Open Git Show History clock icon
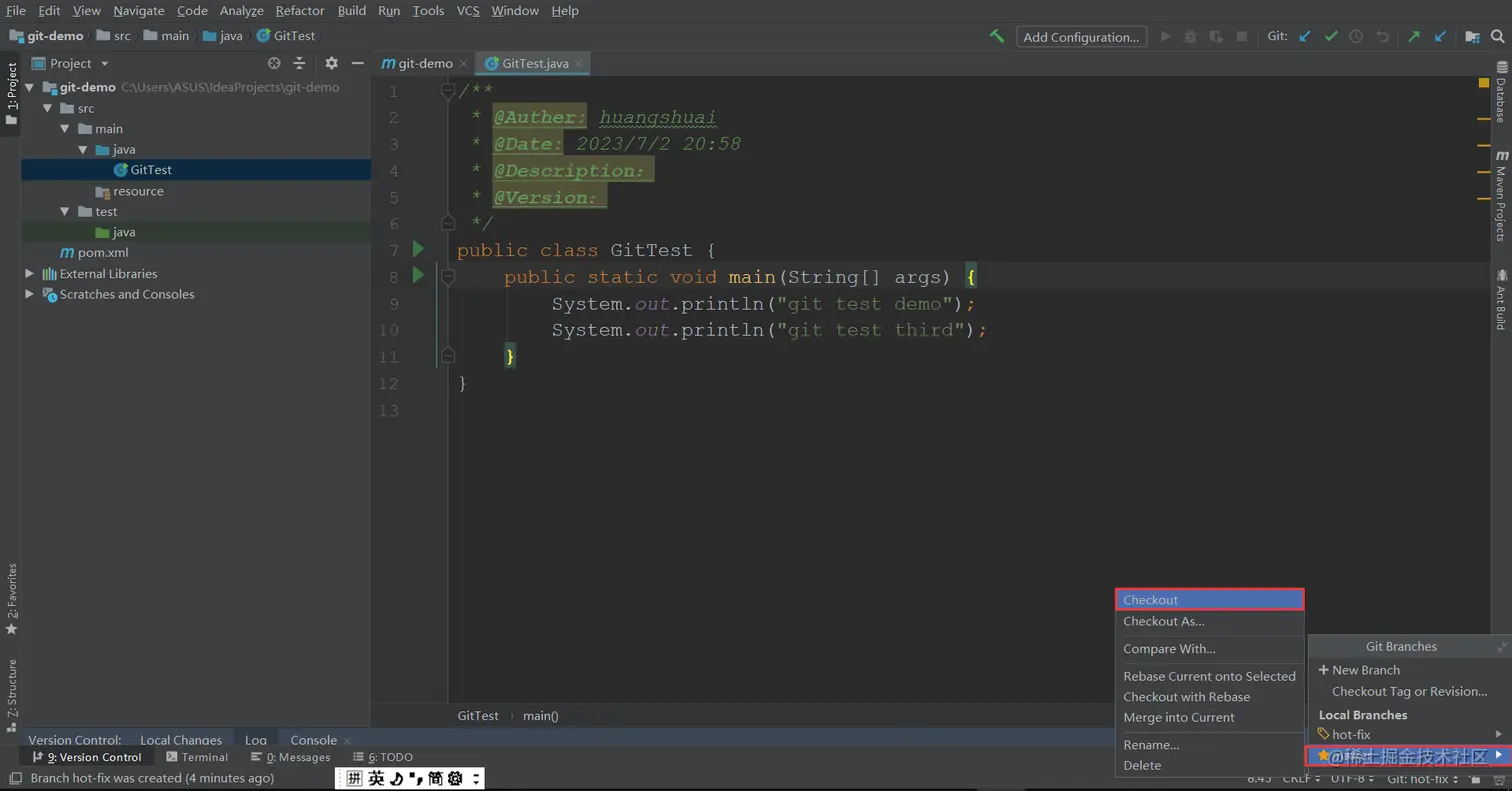1512x791 pixels. 1356,36
